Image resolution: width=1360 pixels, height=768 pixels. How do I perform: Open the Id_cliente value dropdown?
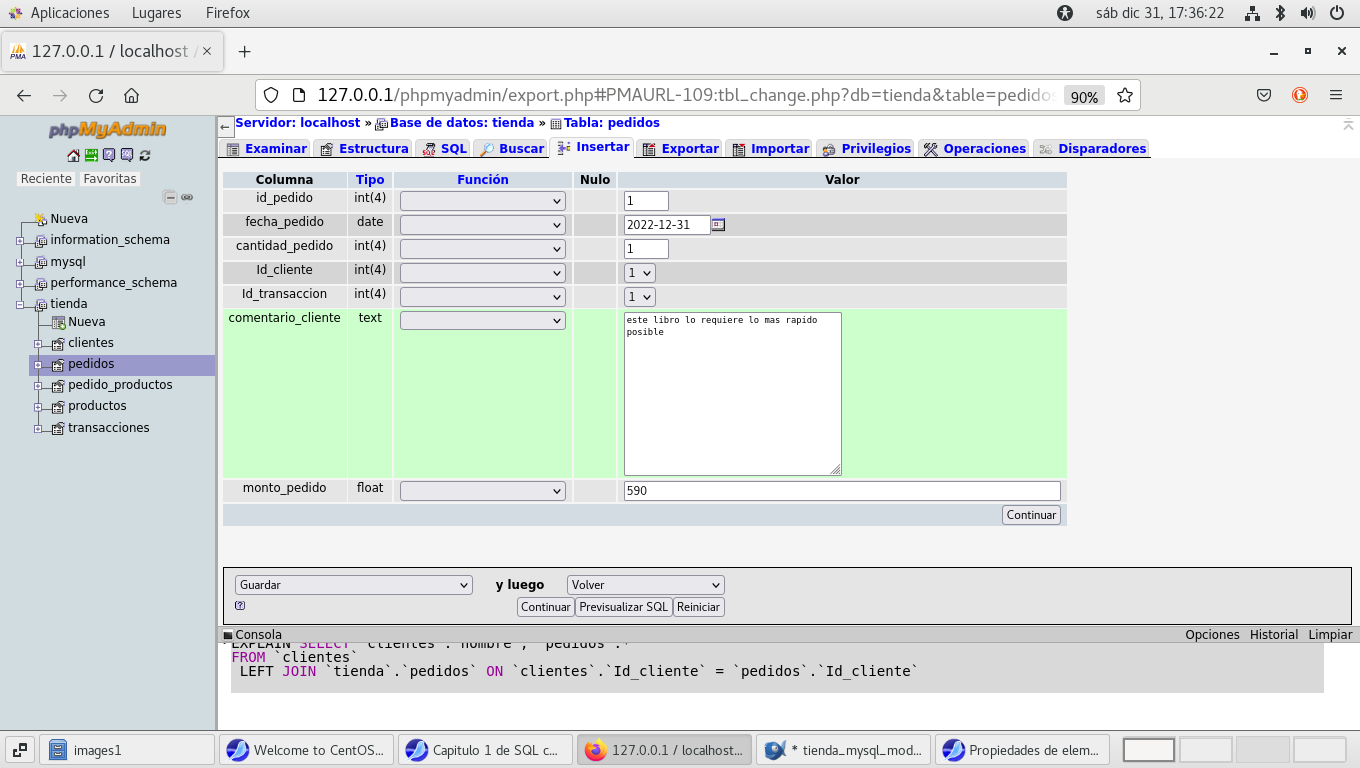point(639,273)
